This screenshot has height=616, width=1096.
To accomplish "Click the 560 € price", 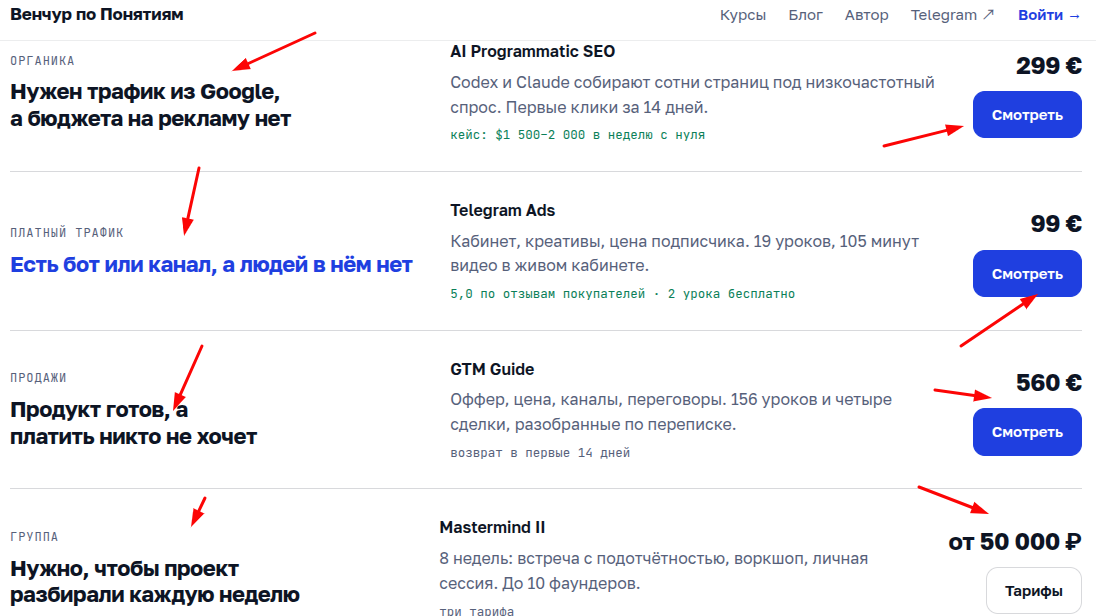I will pyautogui.click(x=1048, y=383).
